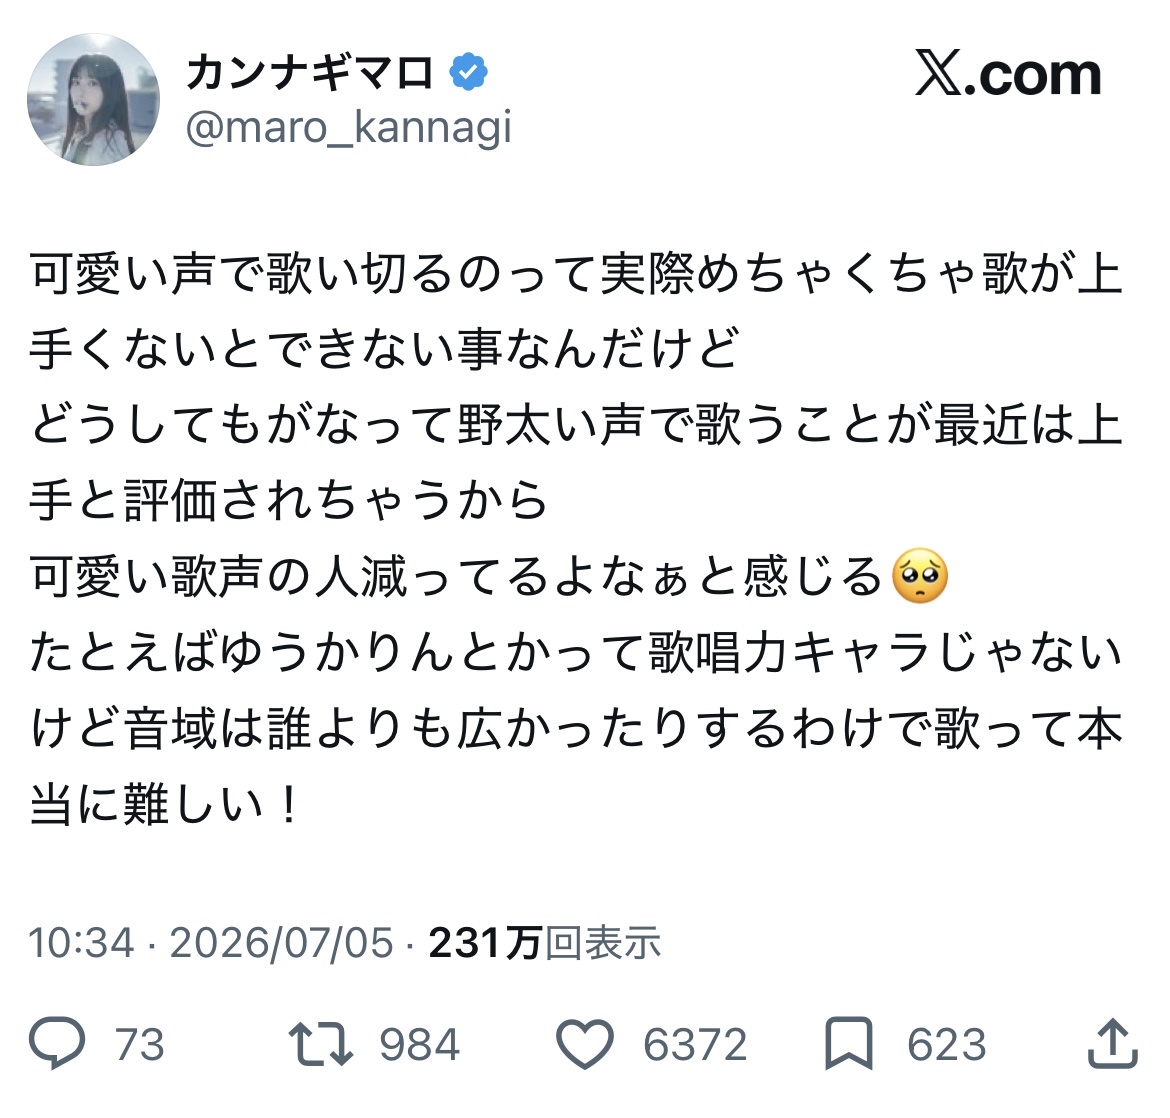Click the 984 reposts count
Image resolution: width=1170 pixels, height=1118 pixels.
(x=420, y=1044)
